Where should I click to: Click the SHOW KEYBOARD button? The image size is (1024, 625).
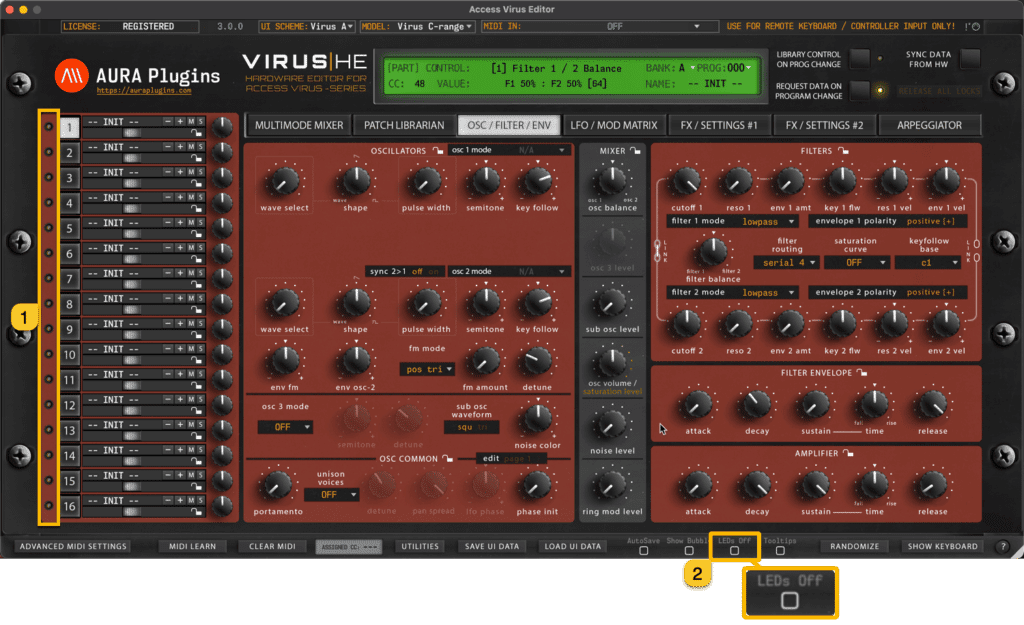pyautogui.click(x=942, y=547)
